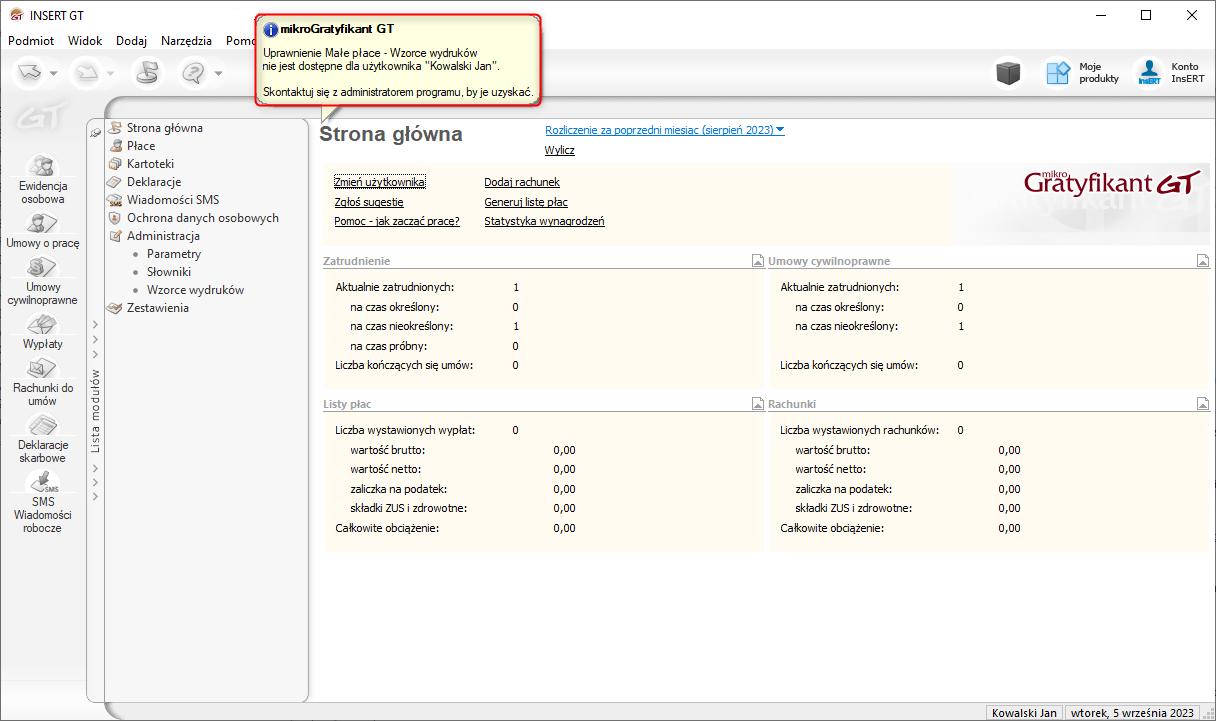Open Parametry under Administracja
Viewport: 1216px width, 721px height.
pyautogui.click(x=174, y=254)
